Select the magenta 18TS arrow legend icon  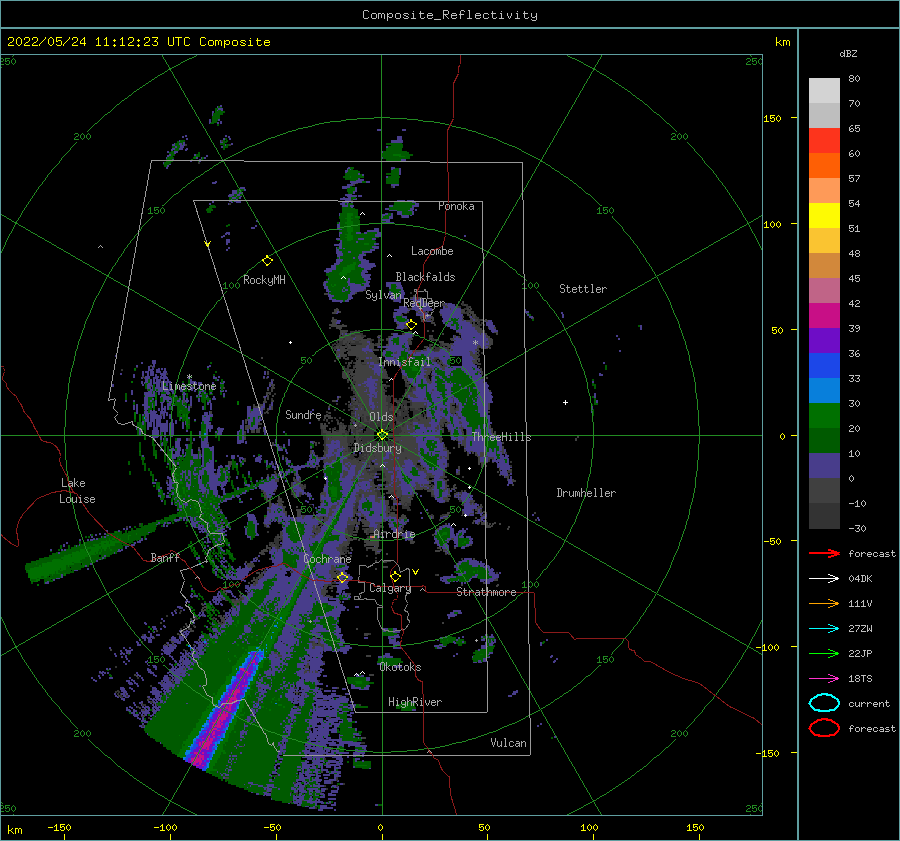[x=824, y=679]
